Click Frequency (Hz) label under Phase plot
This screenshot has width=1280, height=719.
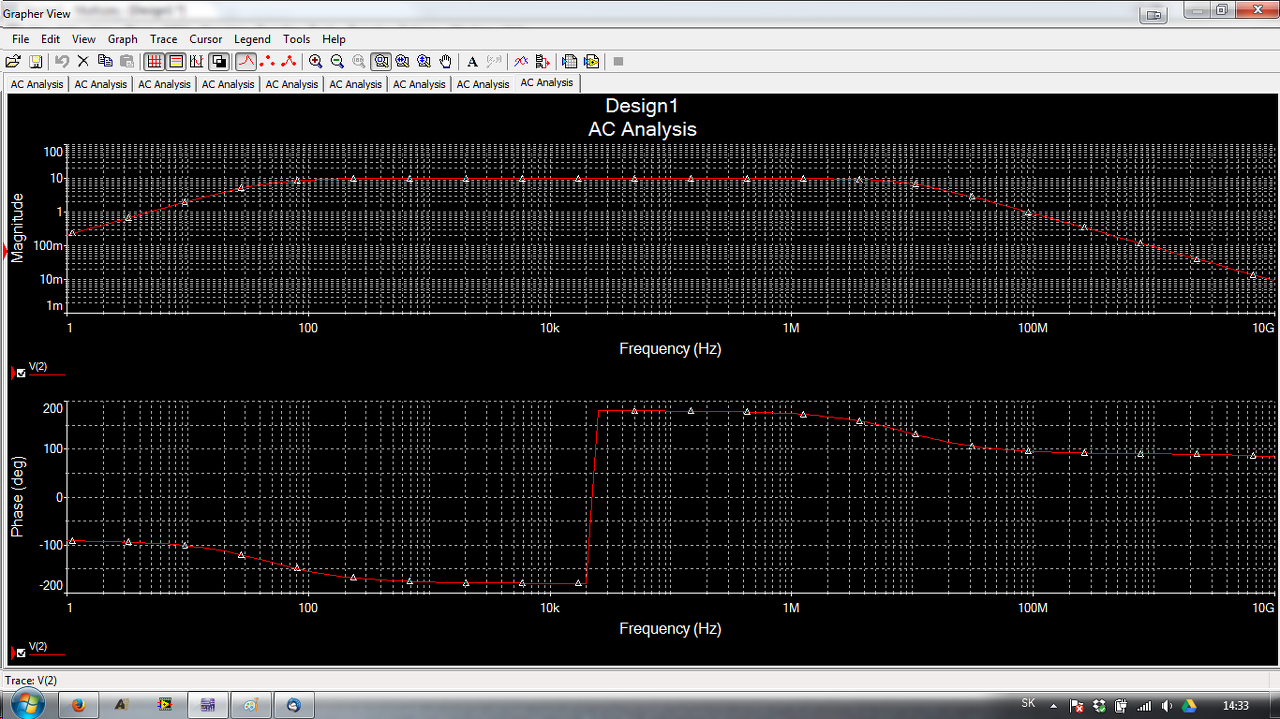670,629
